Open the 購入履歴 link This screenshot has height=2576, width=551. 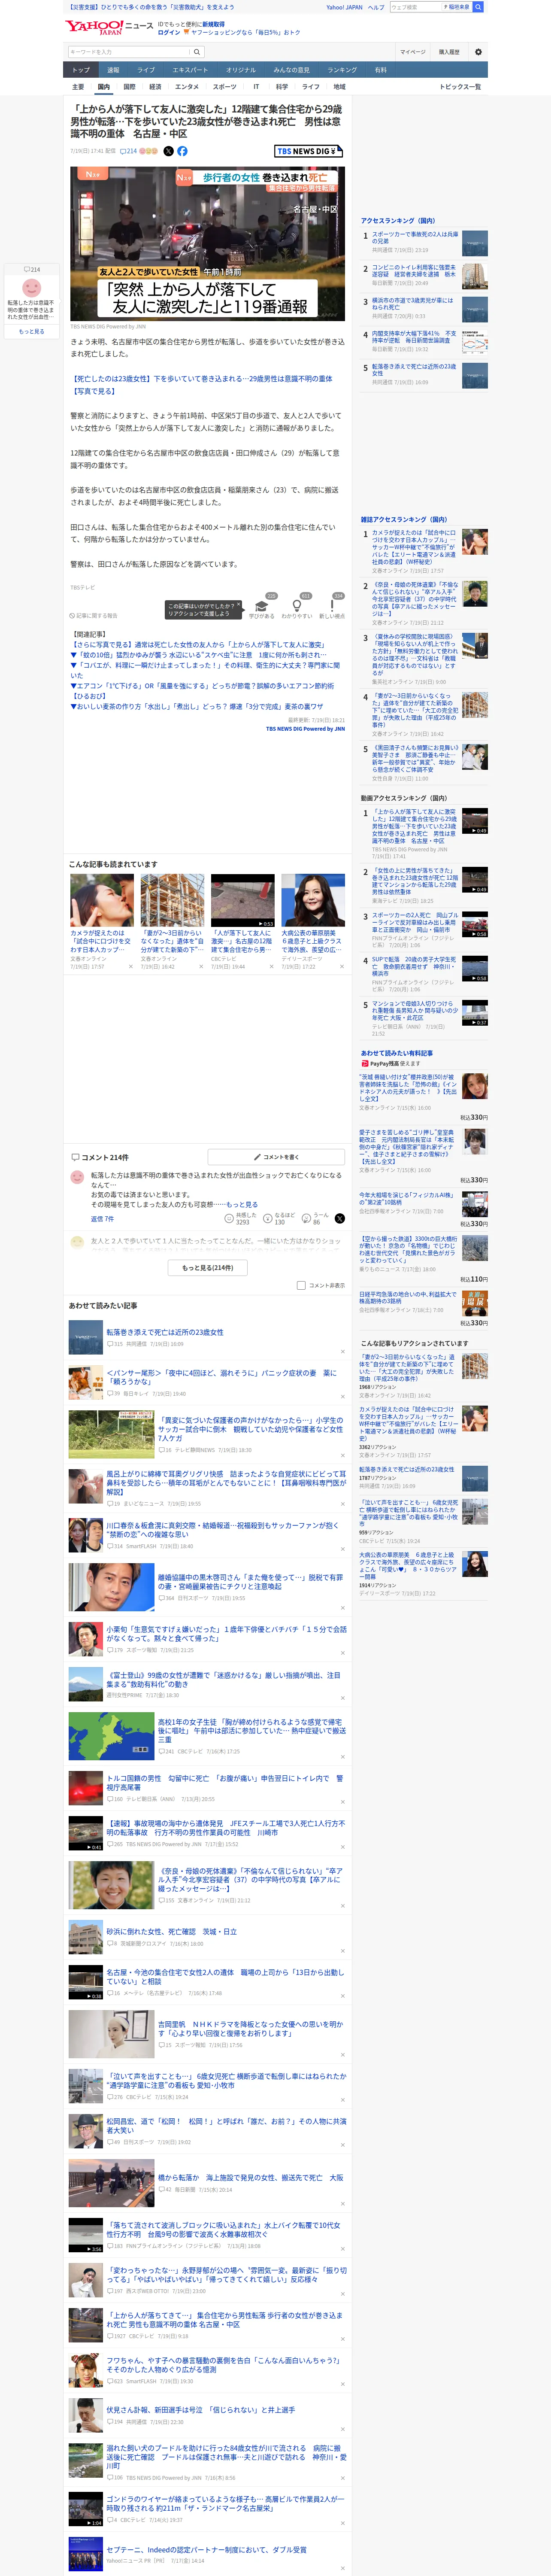click(449, 52)
